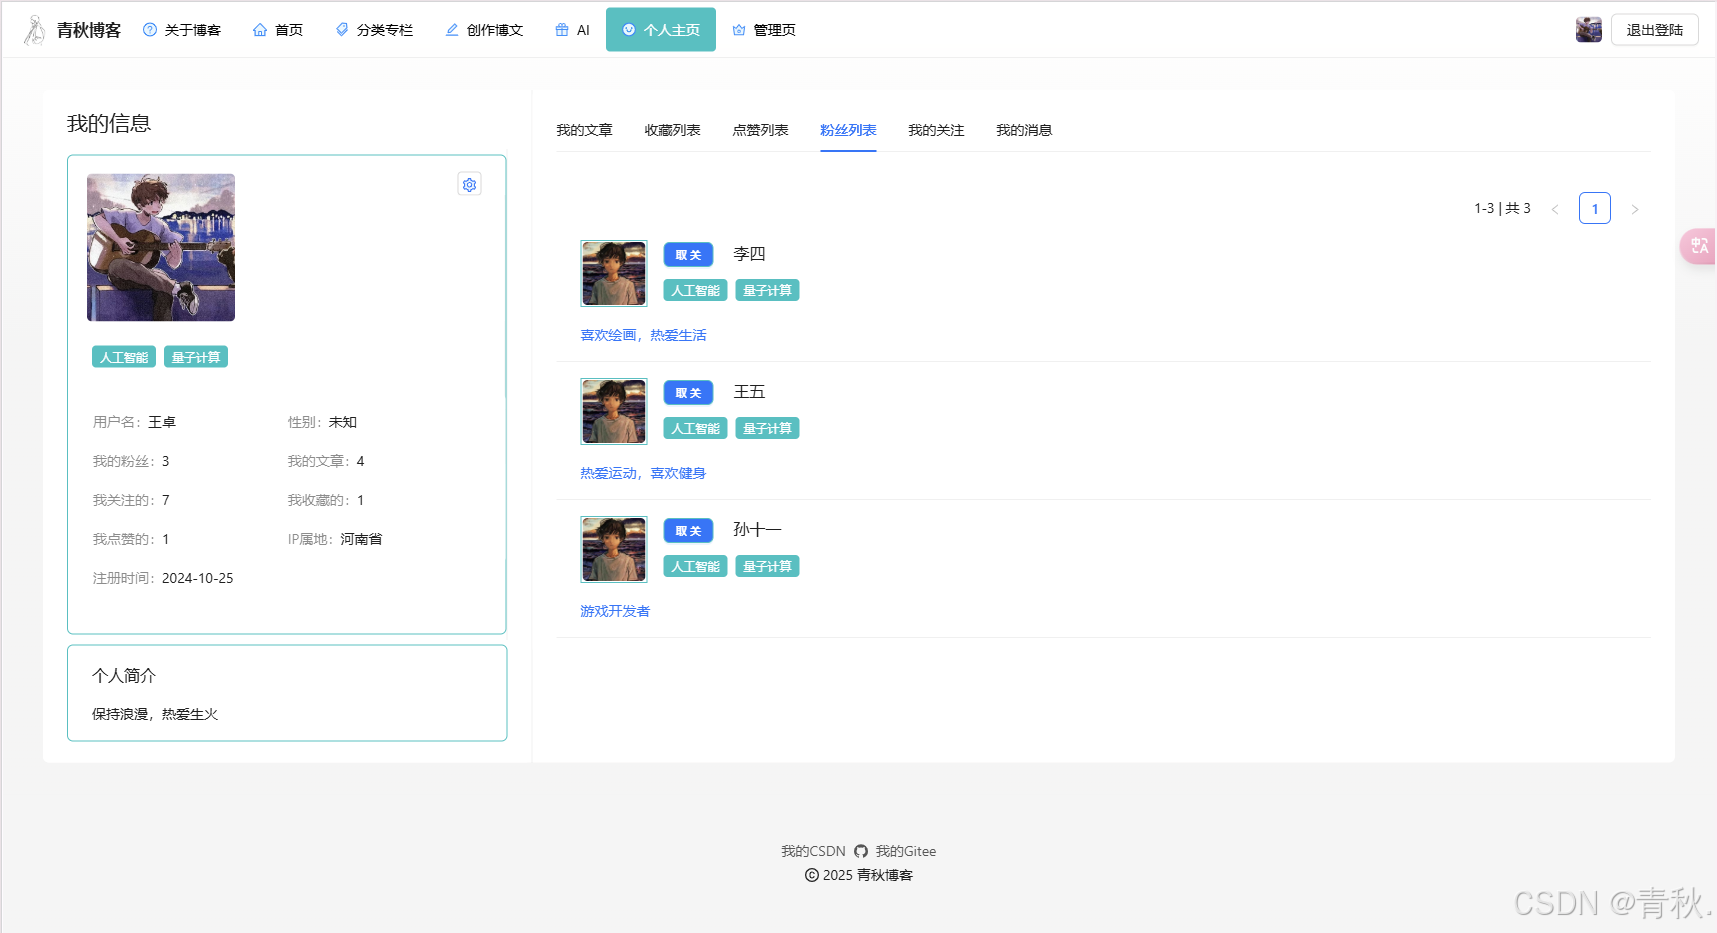Switch to the 我的文章 tab
Screen dimensions: 1717x933
click(x=584, y=131)
